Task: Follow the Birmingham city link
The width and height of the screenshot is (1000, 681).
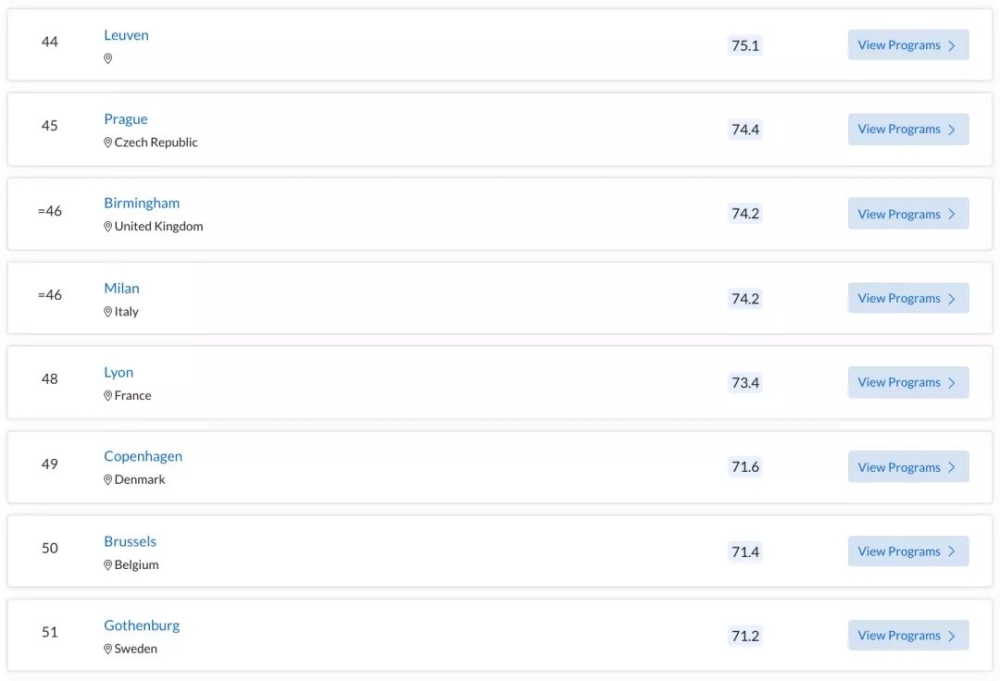Action: click(141, 203)
